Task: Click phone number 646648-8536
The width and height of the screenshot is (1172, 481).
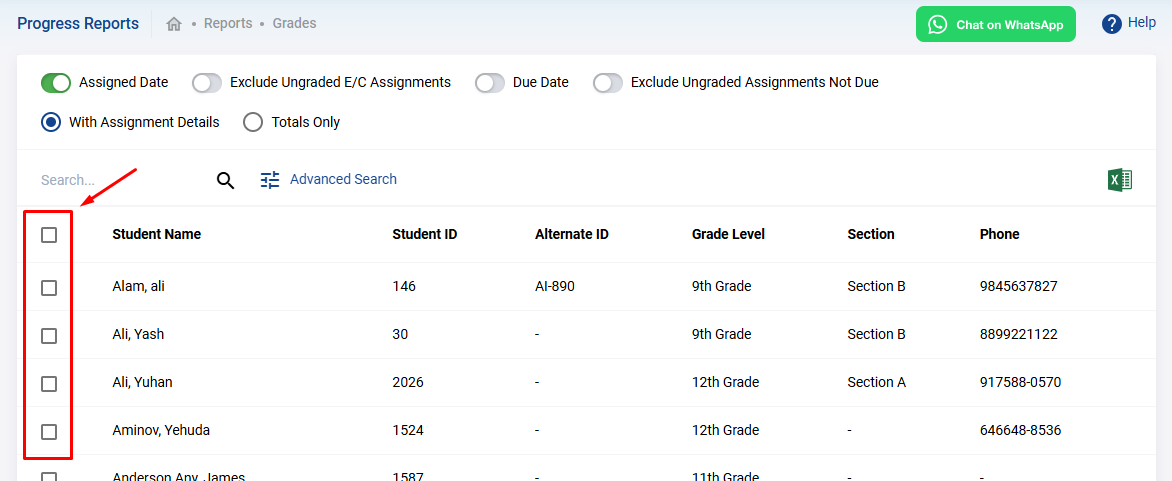Action: 1020,430
